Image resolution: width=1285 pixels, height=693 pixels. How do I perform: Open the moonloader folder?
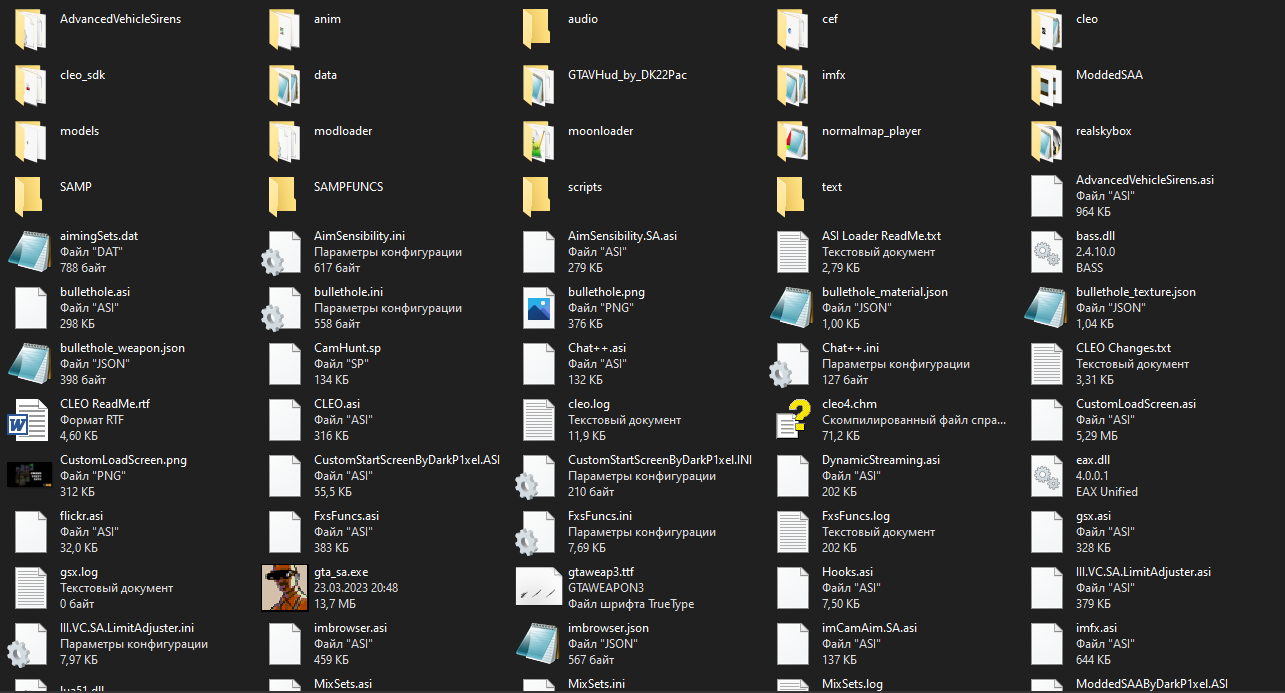[538, 139]
